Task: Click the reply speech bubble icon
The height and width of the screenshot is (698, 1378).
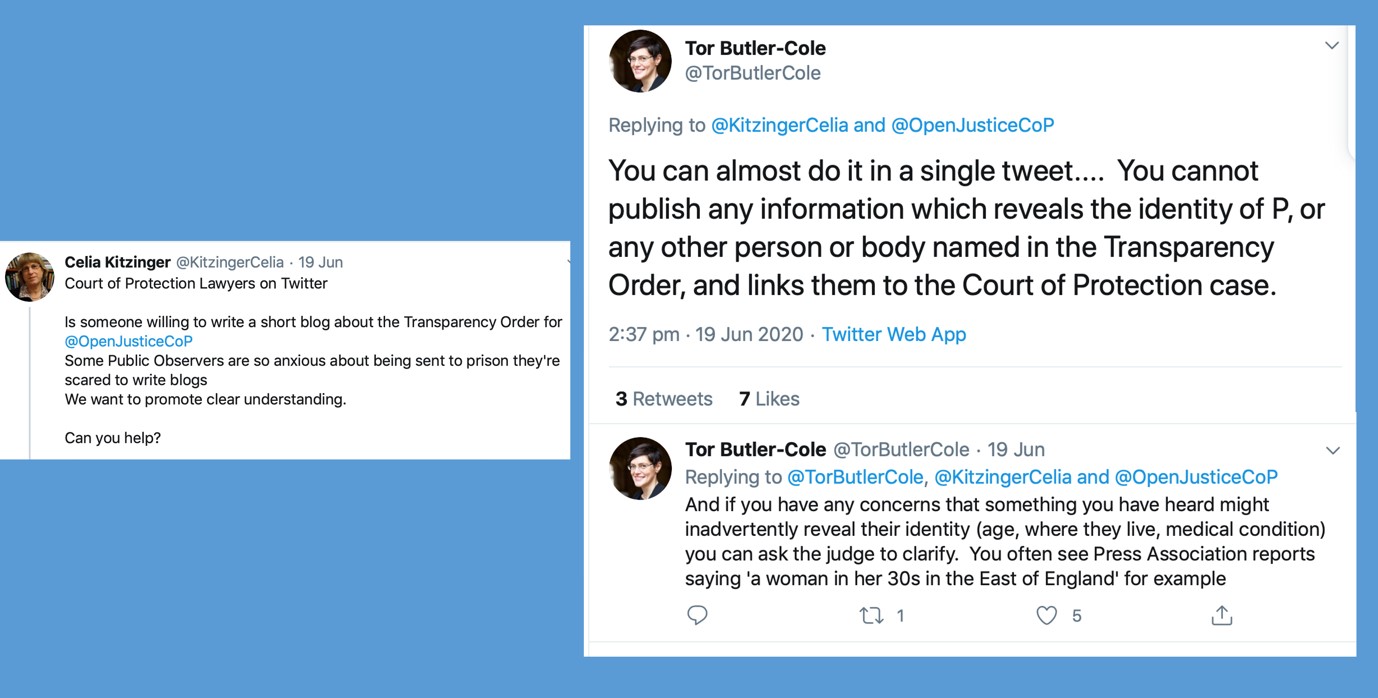Action: coord(697,615)
